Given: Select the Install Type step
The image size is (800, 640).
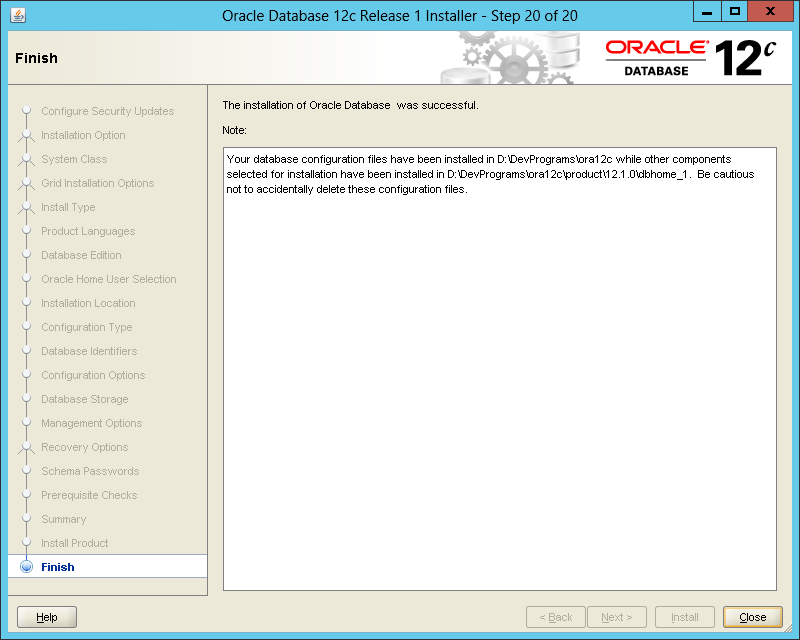Looking at the screenshot, I should point(68,207).
